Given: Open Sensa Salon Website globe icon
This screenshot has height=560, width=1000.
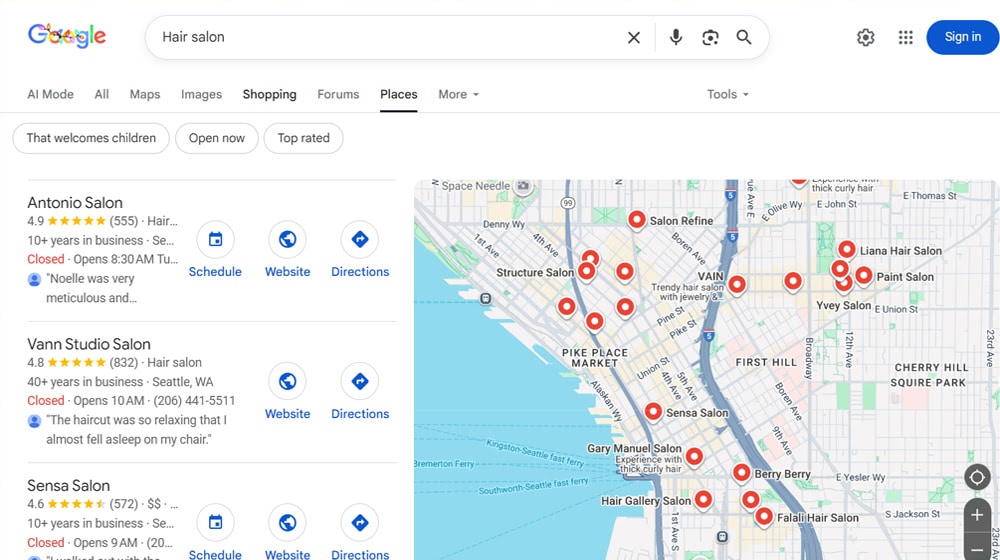Looking at the screenshot, I should [288, 523].
